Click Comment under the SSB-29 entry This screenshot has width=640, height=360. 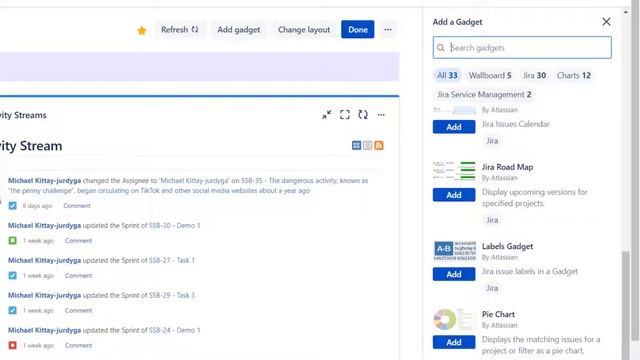click(78, 311)
